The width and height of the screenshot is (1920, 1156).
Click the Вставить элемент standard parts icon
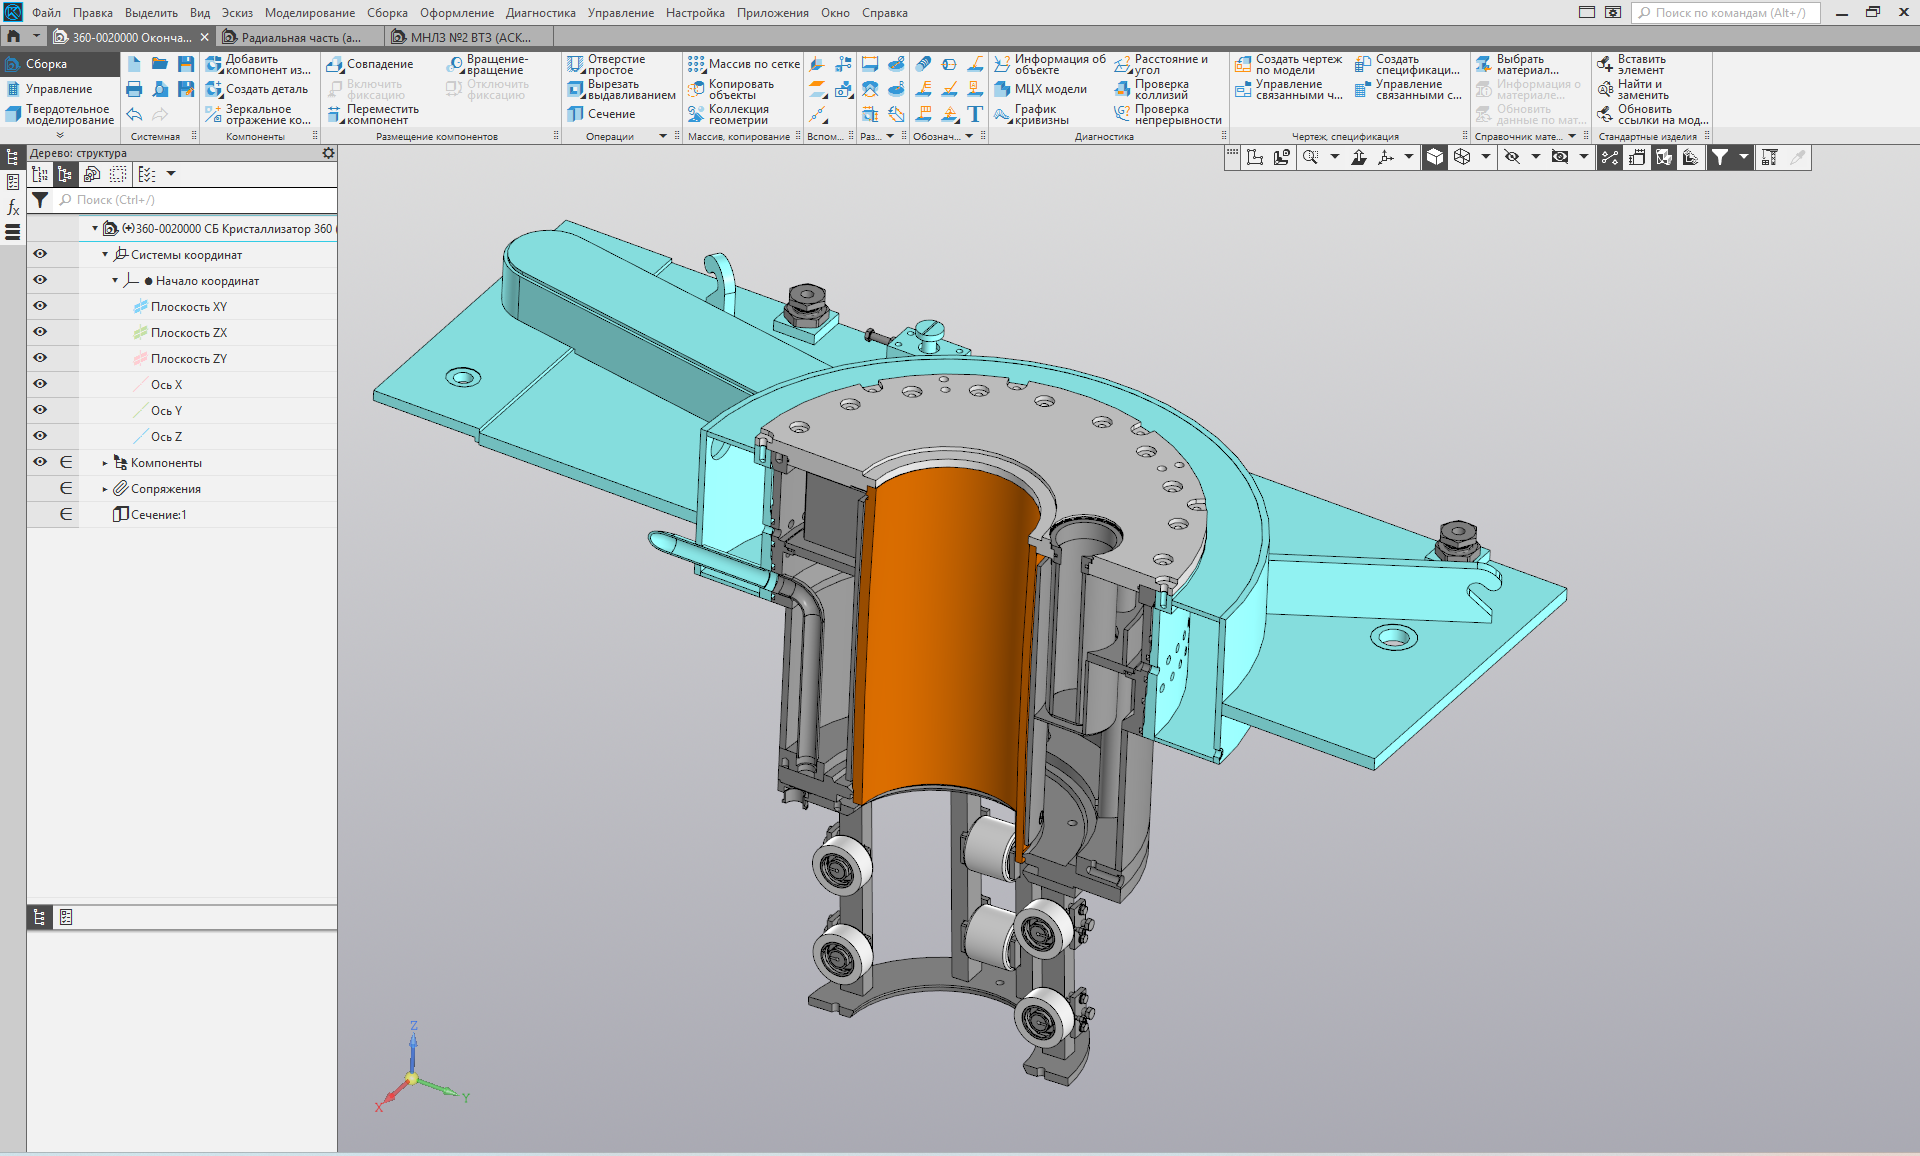(1605, 64)
